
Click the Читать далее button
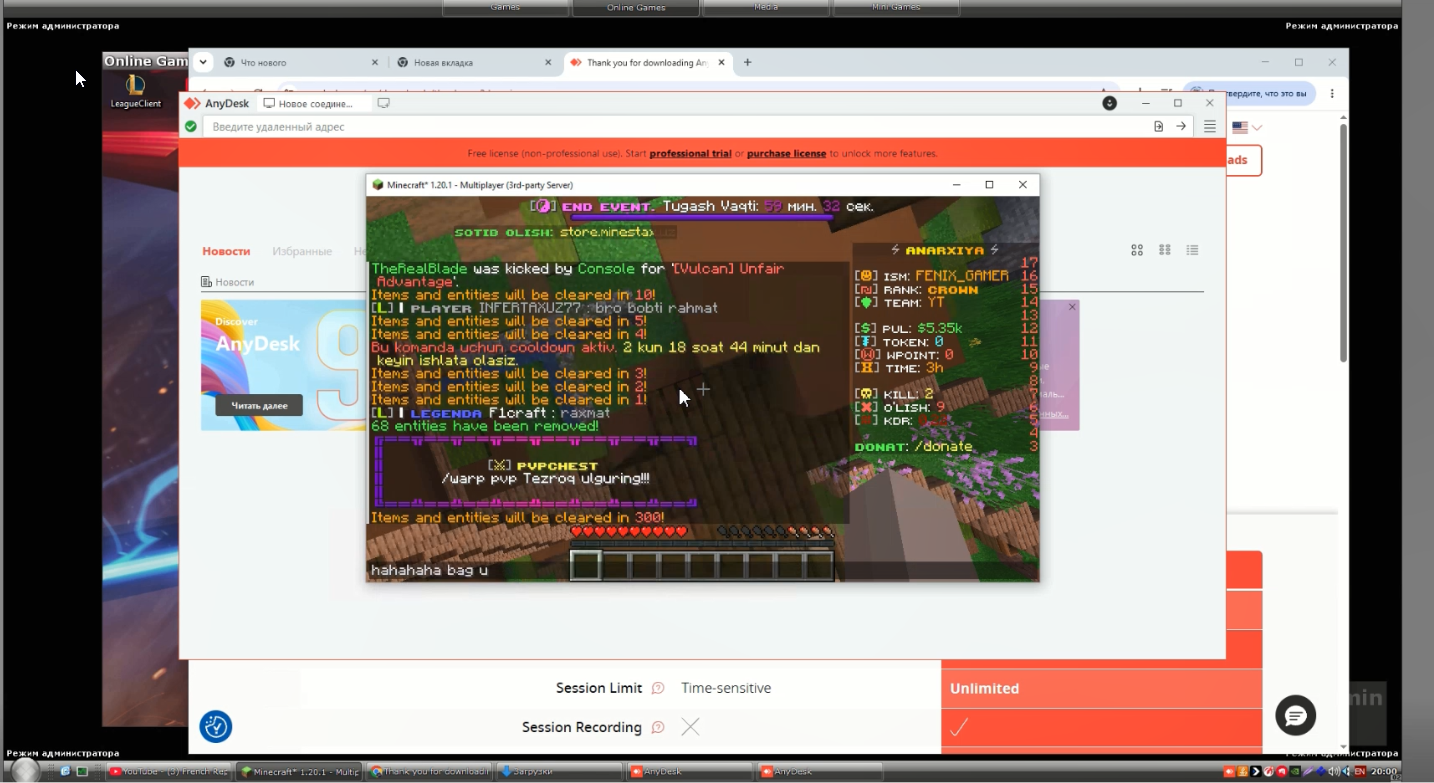coord(259,405)
